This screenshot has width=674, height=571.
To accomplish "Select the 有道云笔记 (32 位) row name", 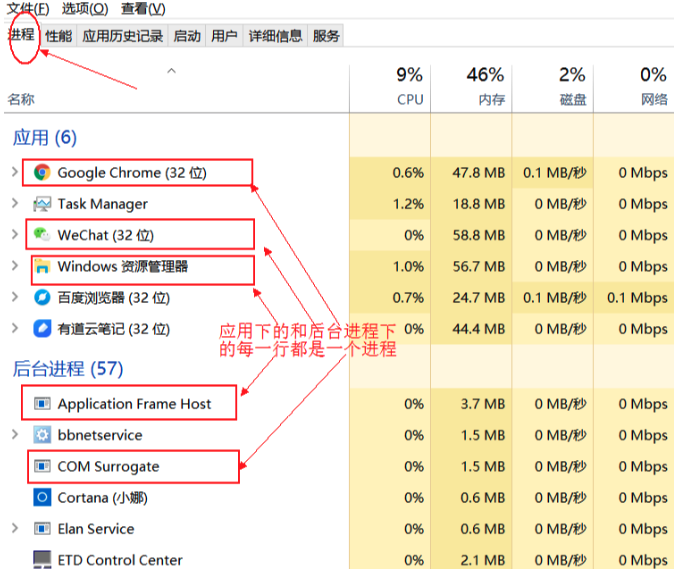I will 113,329.
